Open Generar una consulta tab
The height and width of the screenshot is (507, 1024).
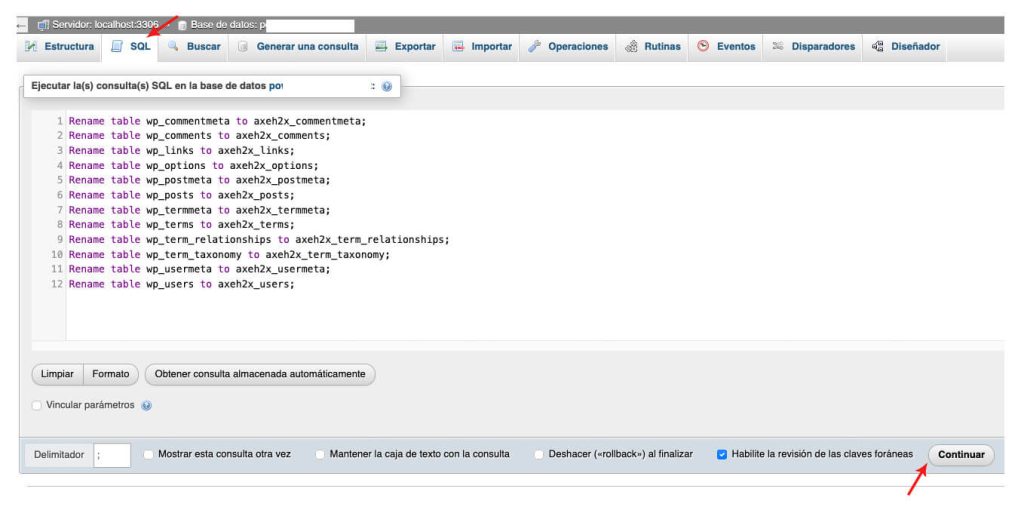point(297,47)
